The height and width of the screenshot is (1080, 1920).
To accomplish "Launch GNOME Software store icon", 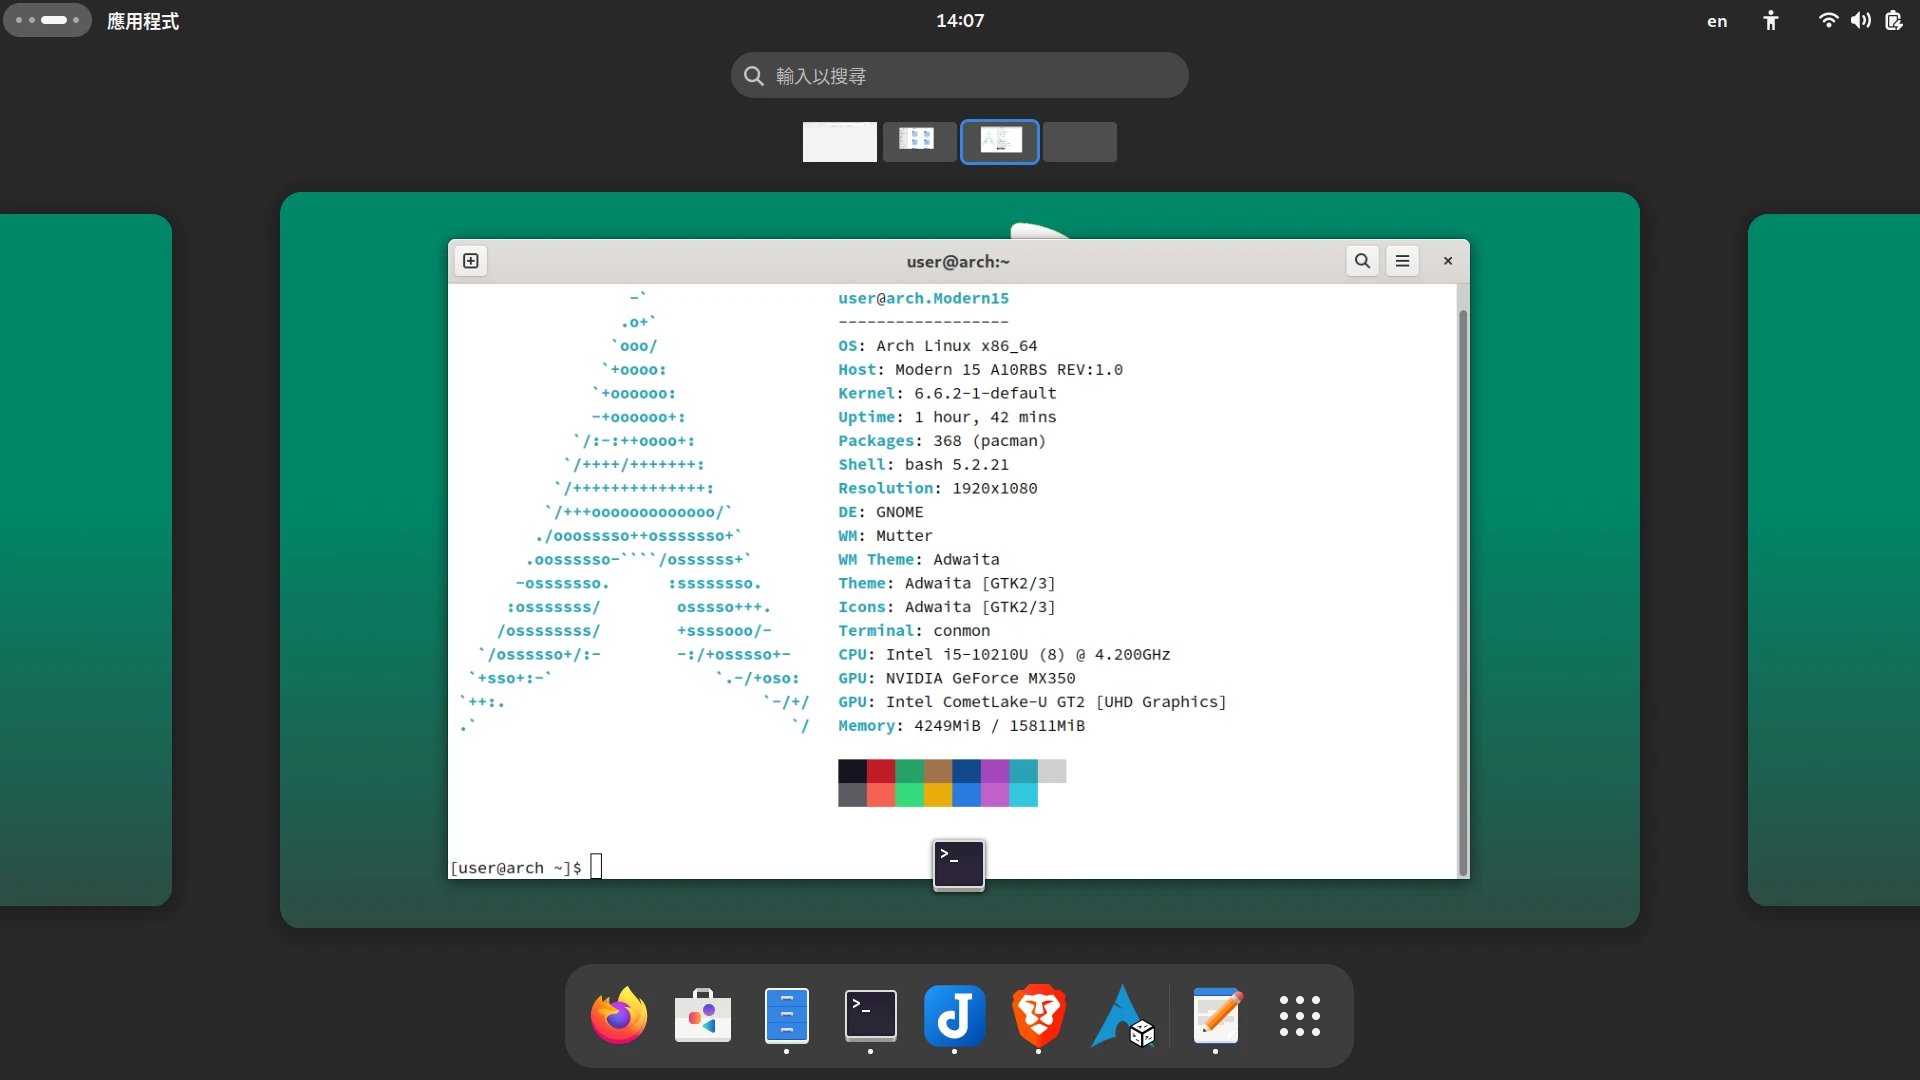I will click(702, 1016).
